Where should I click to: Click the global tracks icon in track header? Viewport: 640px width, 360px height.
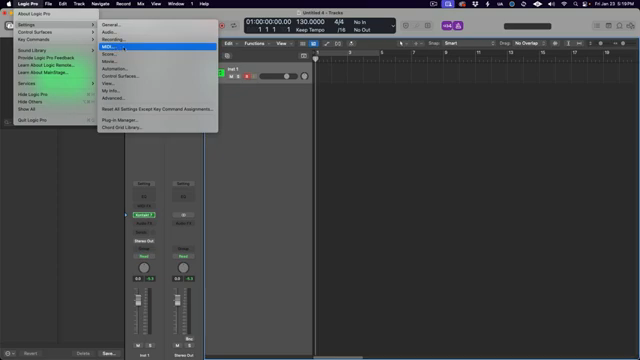coord(304,56)
